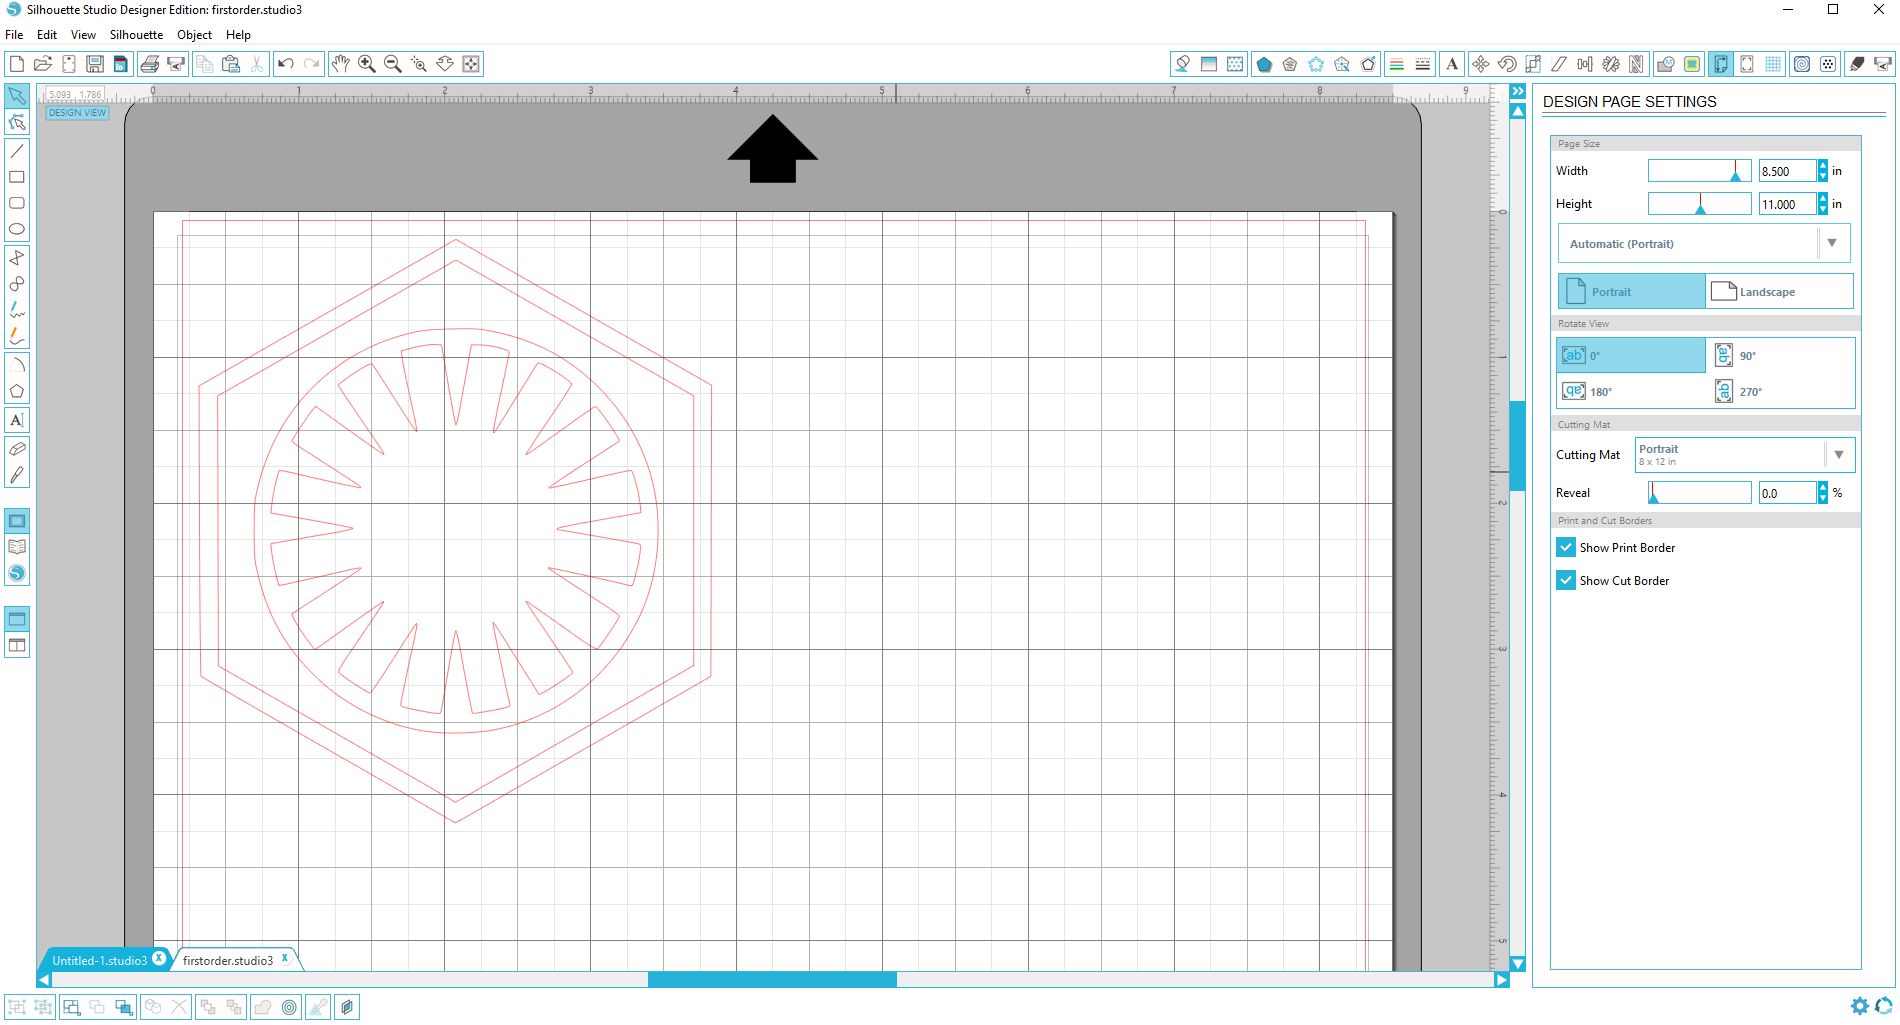This screenshot has height=1025, width=1900.
Task: Close the firstorder.studio3 tab
Action: pyautogui.click(x=285, y=958)
